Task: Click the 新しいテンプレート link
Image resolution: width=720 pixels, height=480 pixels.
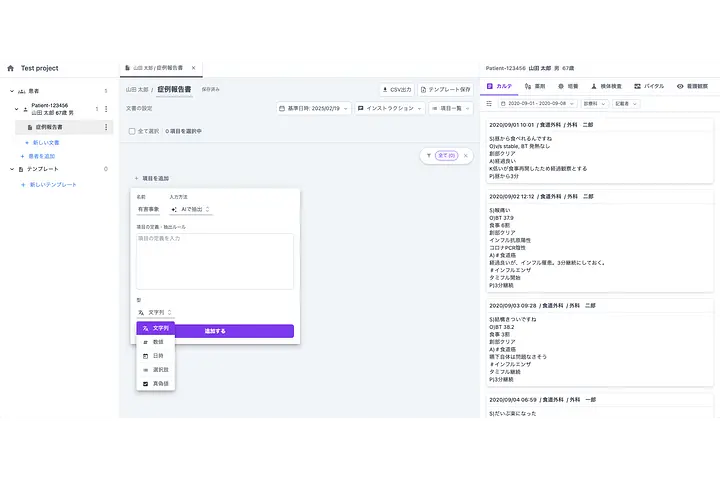Action: point(52,185)
